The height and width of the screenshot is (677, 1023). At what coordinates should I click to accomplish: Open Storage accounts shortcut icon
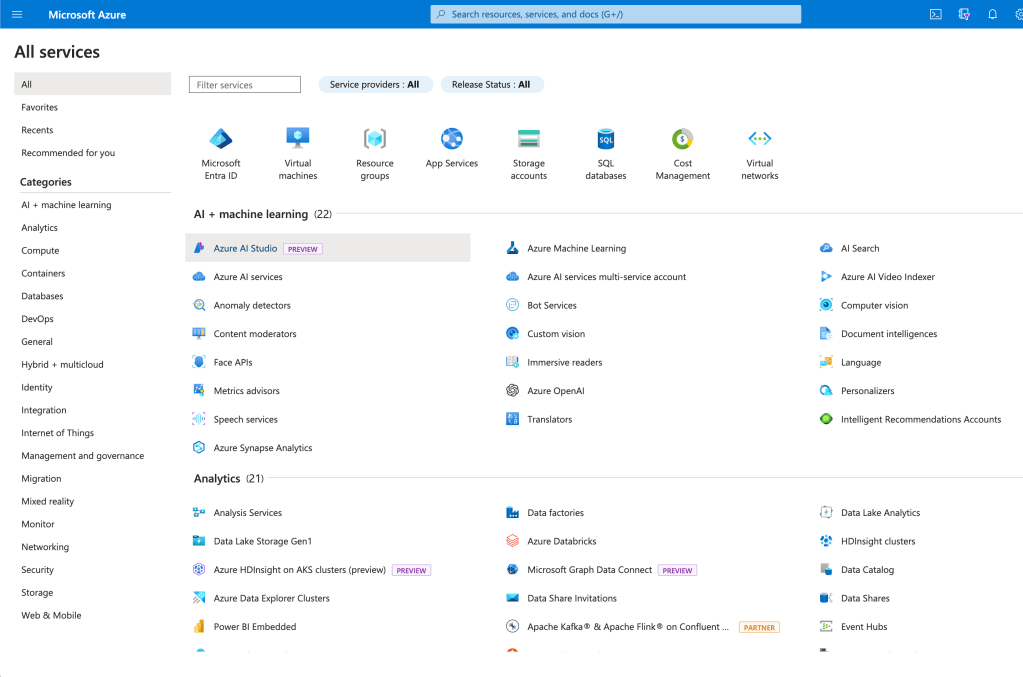click(x=528, y=138)
